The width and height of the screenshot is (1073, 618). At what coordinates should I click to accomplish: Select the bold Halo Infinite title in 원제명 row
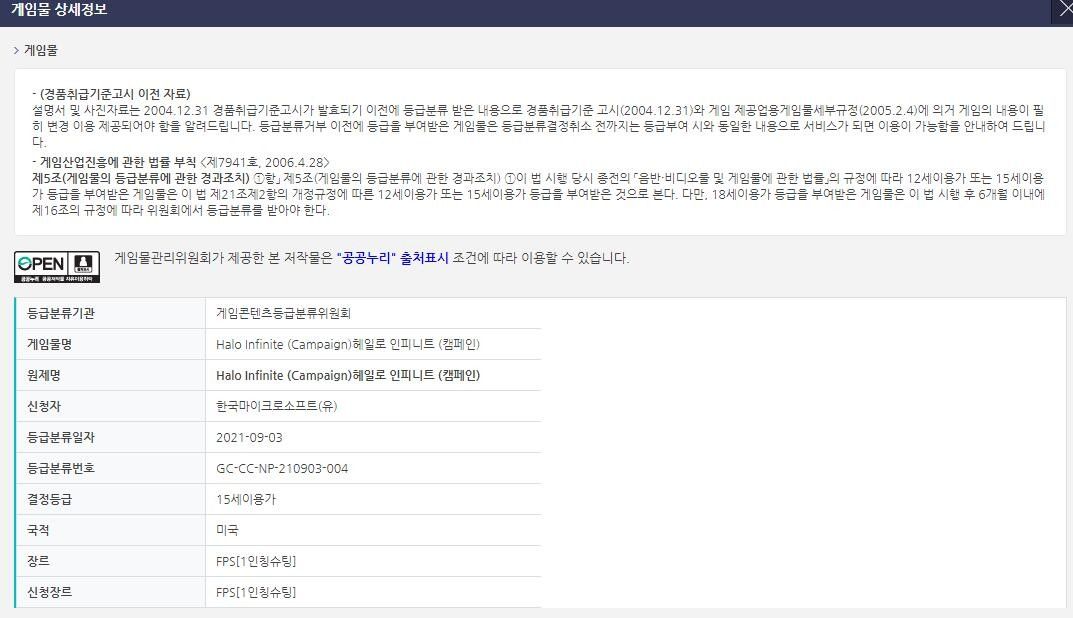348,375
